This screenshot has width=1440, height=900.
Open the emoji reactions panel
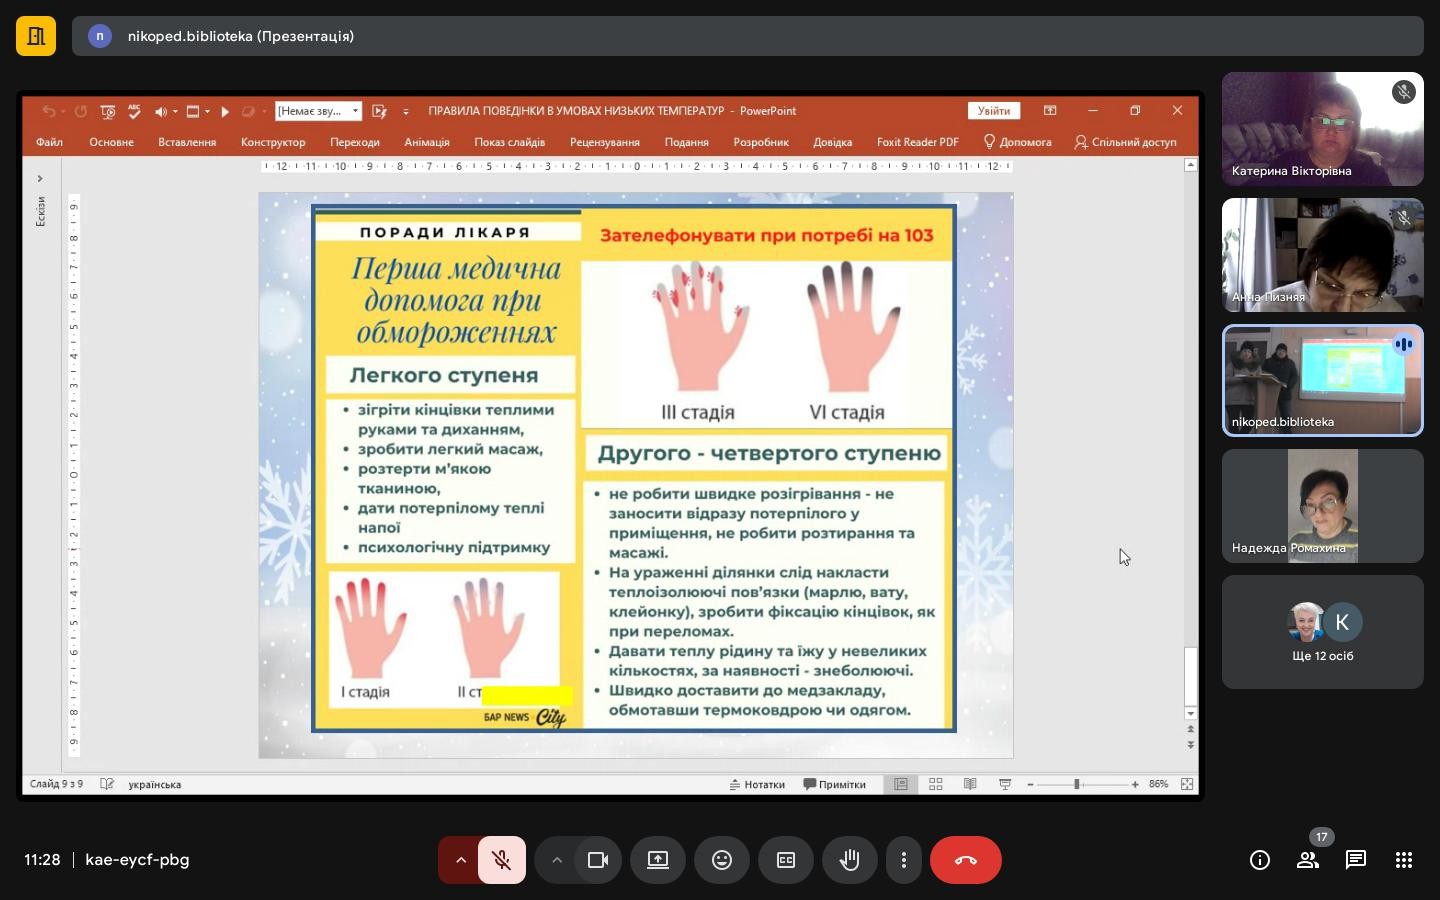[x=722, y=860]
